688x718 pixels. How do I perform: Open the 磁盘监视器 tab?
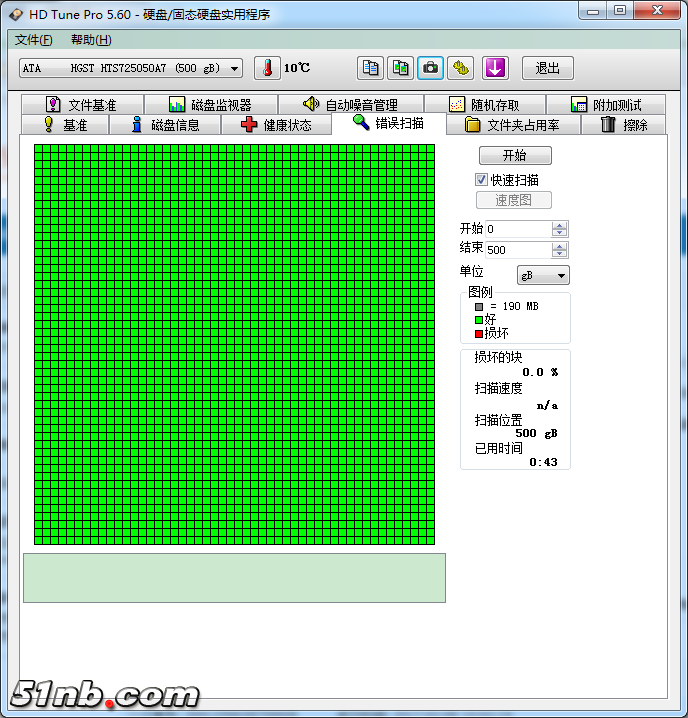click(x=210, y=105)
